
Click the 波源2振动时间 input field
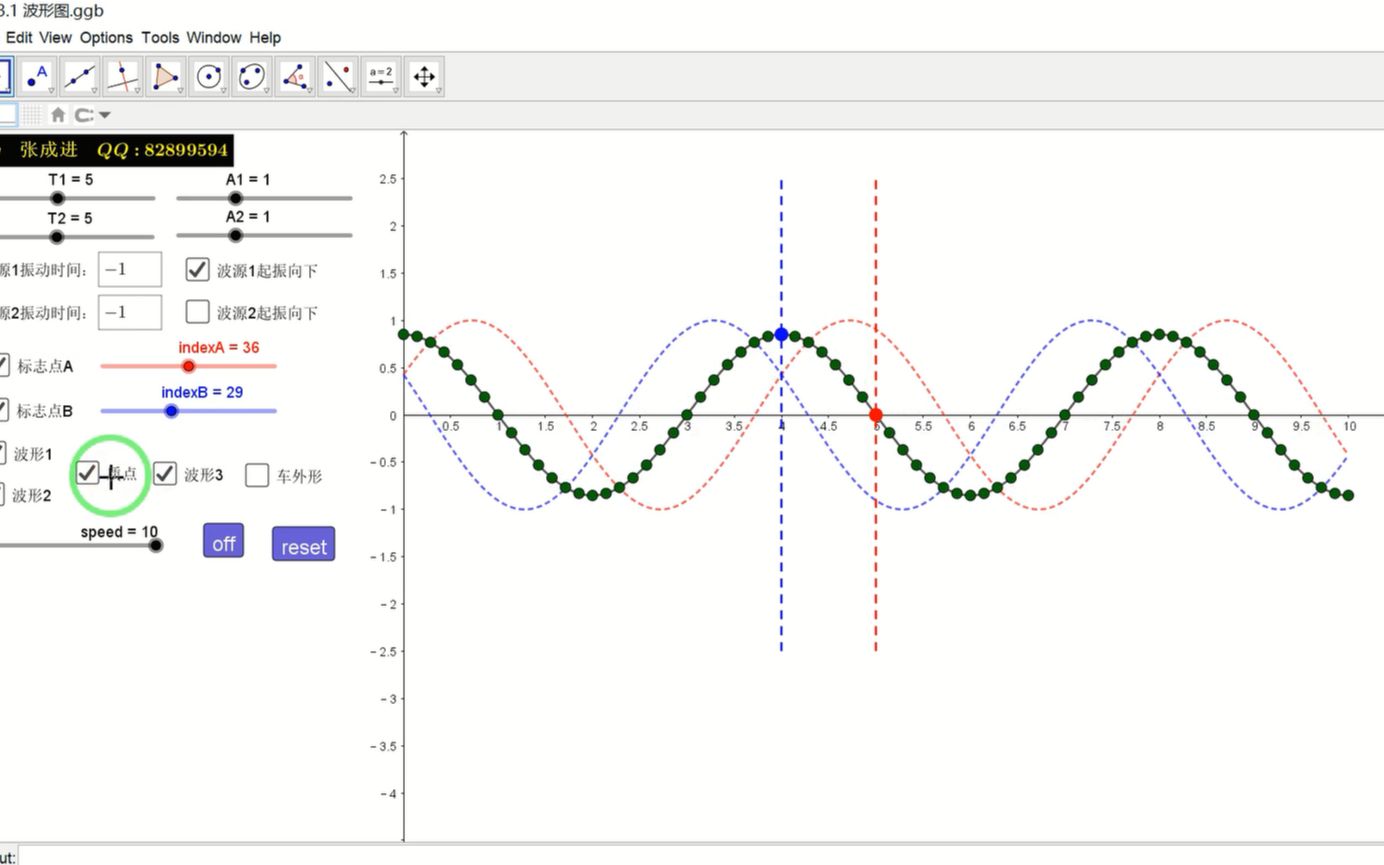[130, 312]
